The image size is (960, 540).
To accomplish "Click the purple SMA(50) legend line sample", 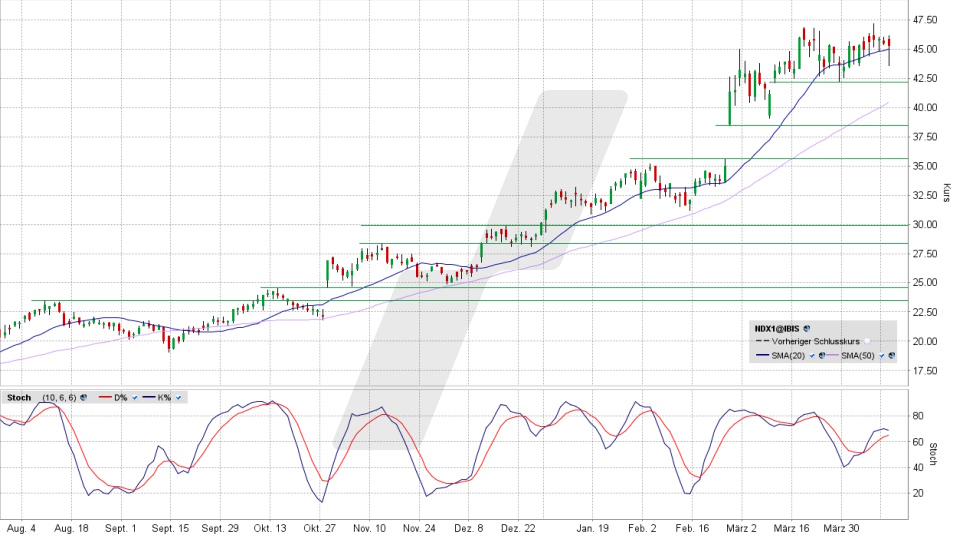I will [x=832, y=355].
